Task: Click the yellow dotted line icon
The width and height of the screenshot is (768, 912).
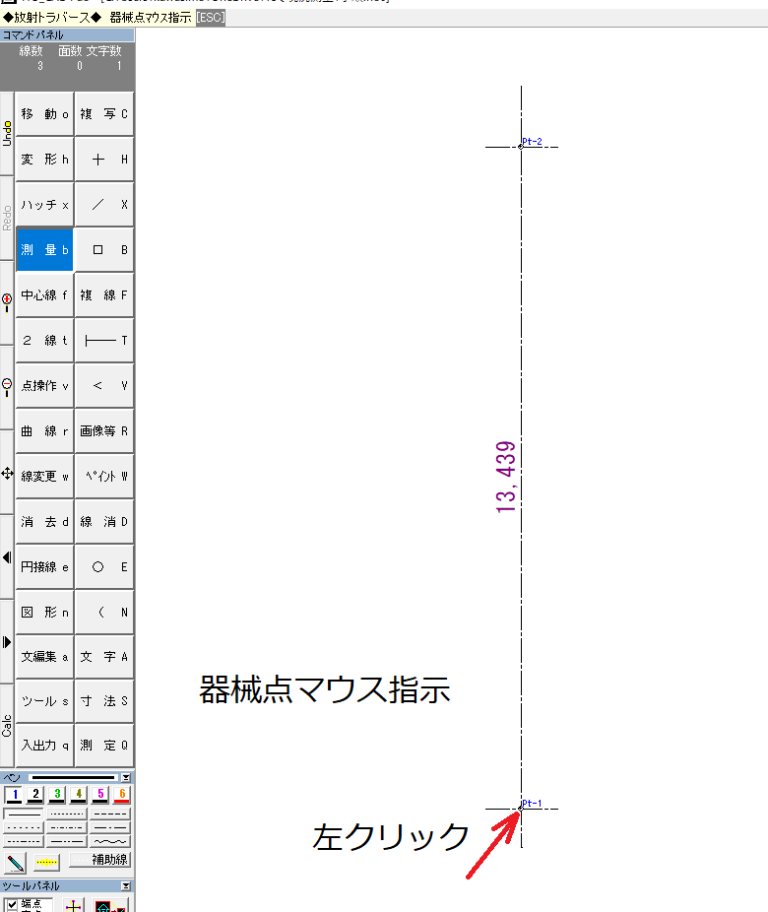Action: click(47, 861)
